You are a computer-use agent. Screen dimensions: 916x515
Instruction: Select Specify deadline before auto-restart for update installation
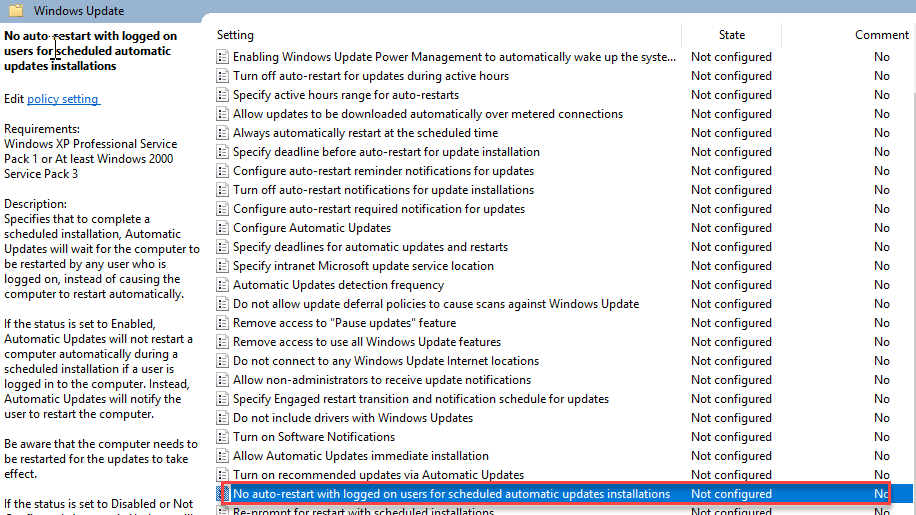click(x=386, y=152)
